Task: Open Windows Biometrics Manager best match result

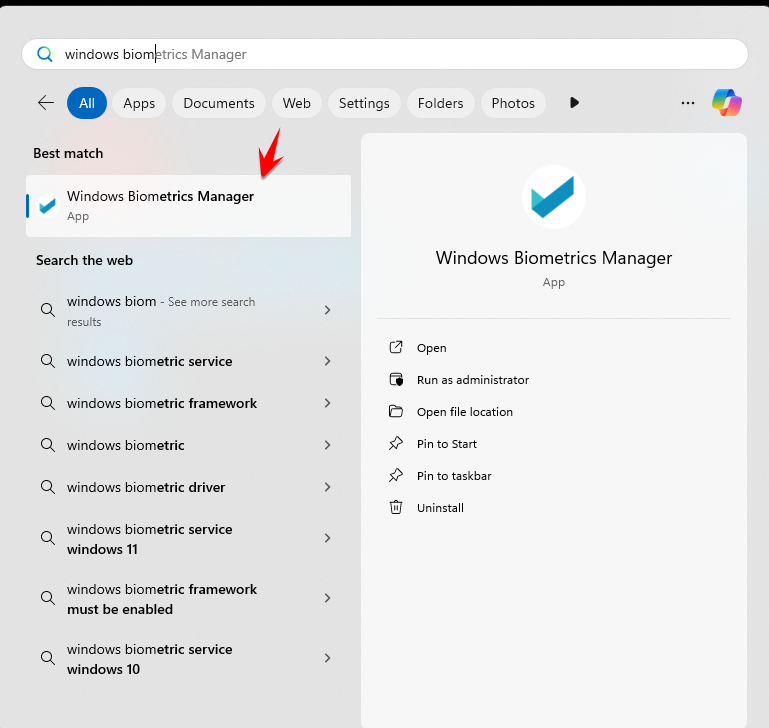Action: (x=188, y=206)
